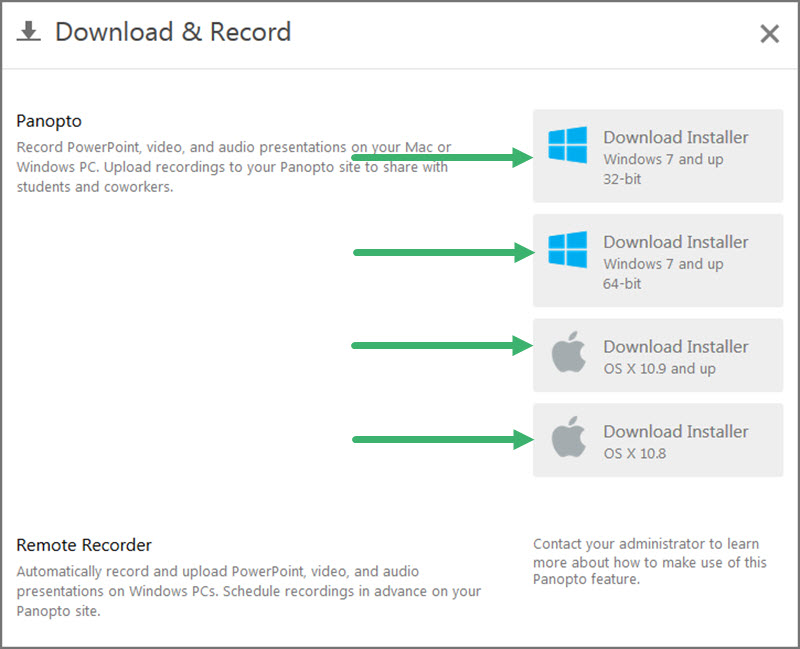
Task: Click the 'Remote Recorder' heading
Action: coord(84,545)
